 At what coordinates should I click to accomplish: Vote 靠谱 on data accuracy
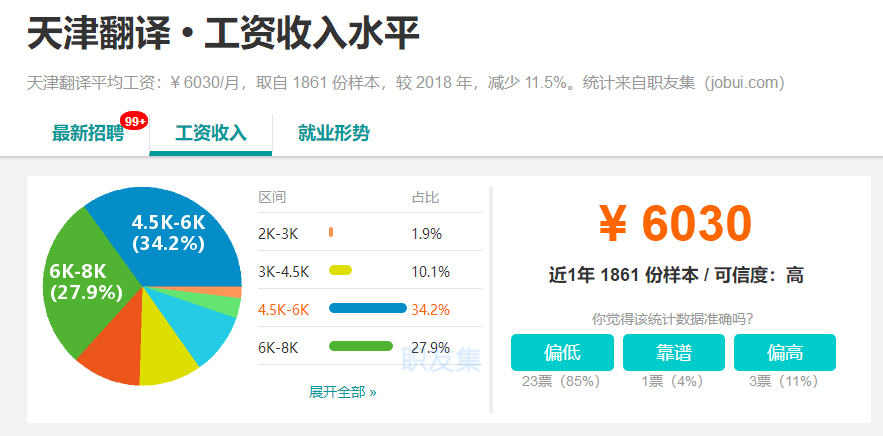click(674, 353)
